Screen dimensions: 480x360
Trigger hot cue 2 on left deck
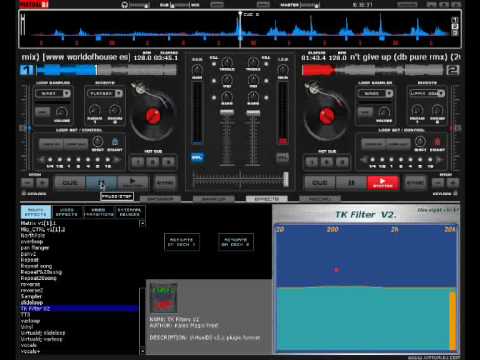coord(153,162)
